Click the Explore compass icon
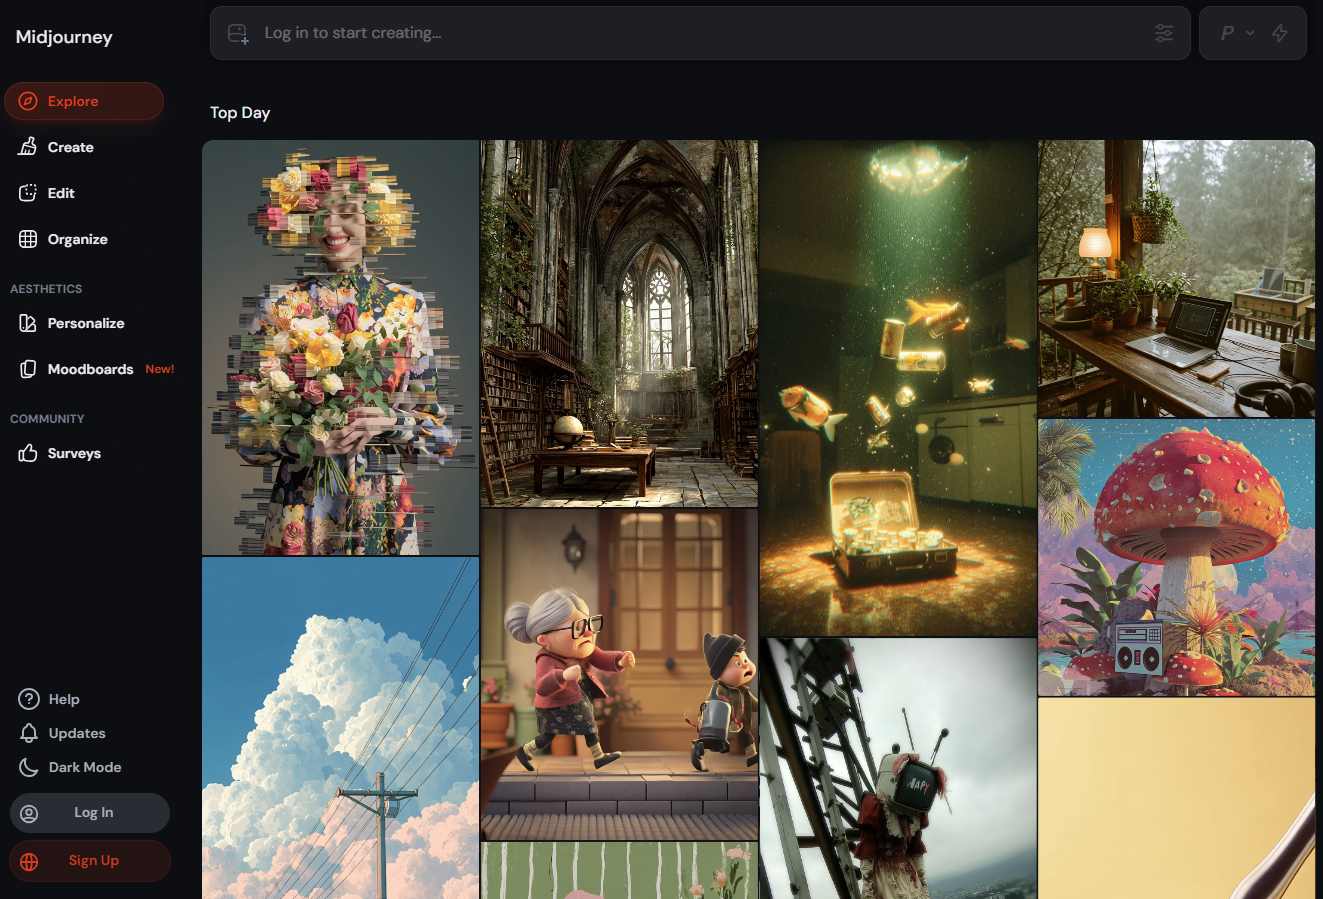 coord(29,101)
